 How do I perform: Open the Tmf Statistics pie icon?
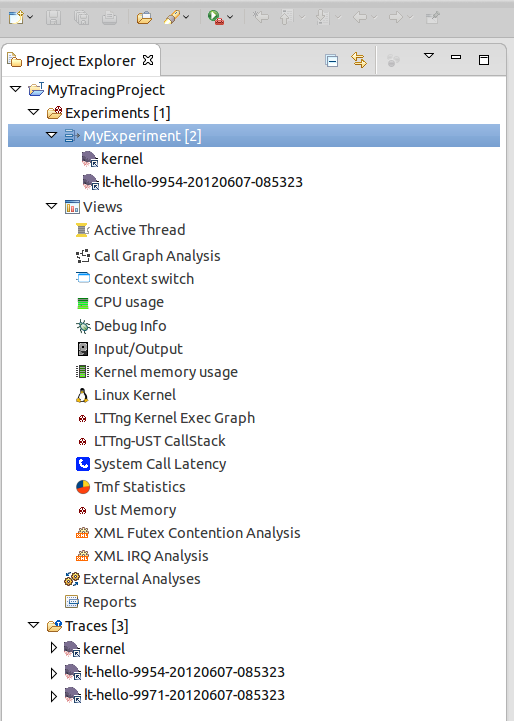click(x=83, y=487)
